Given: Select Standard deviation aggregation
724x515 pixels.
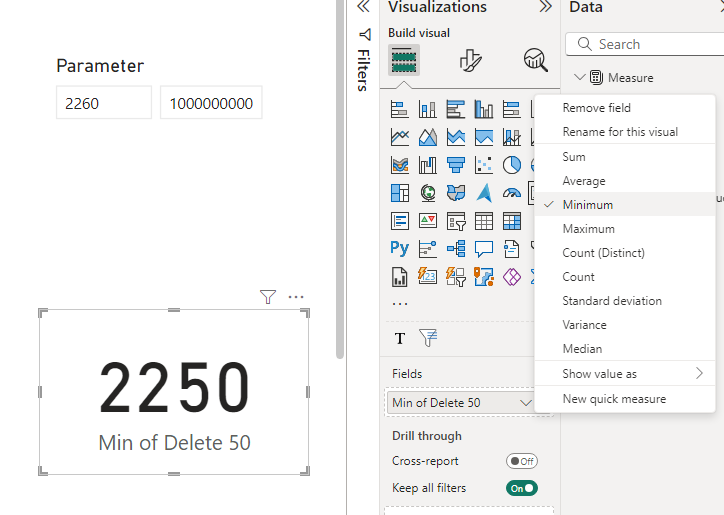Looking at the screenshot, I should [625, 301].
